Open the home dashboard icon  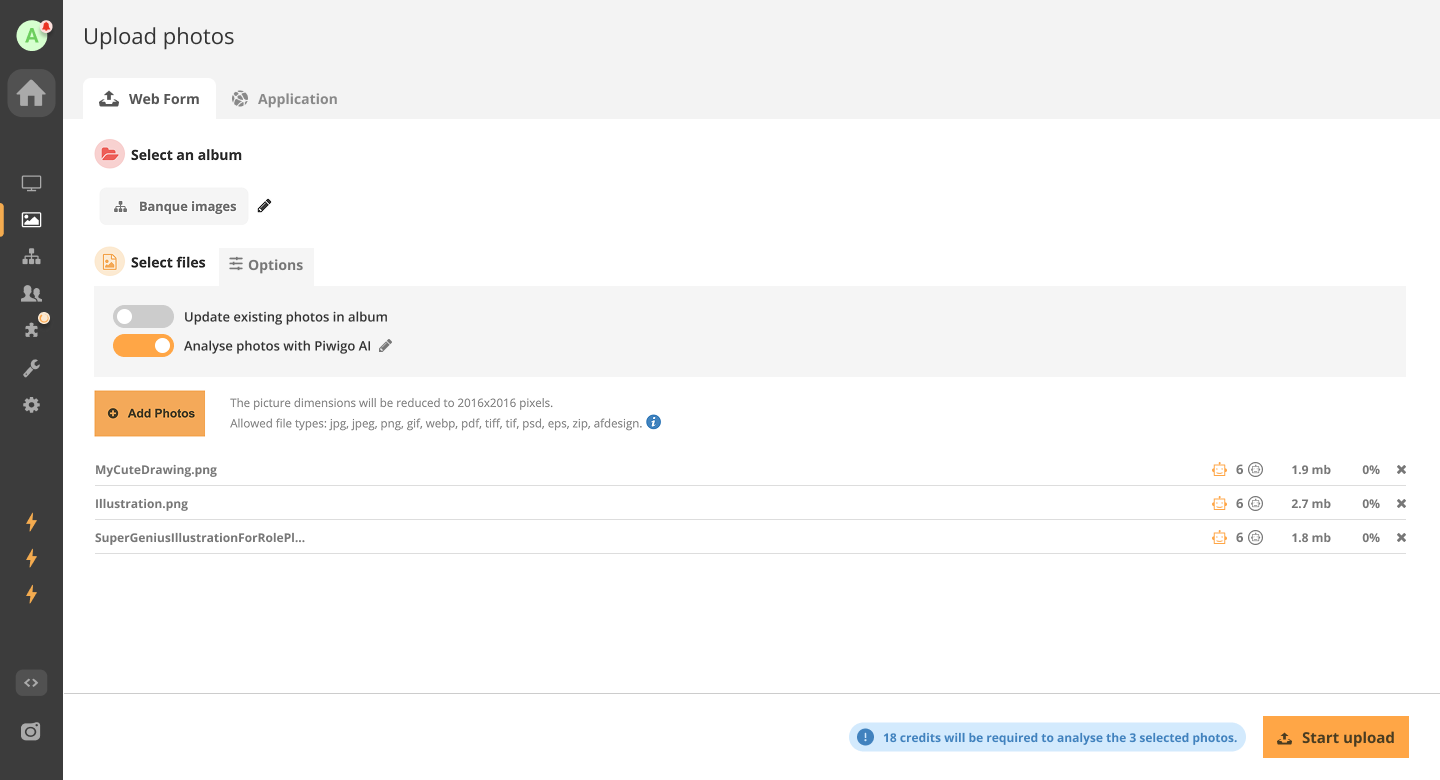tap(31, 94)
